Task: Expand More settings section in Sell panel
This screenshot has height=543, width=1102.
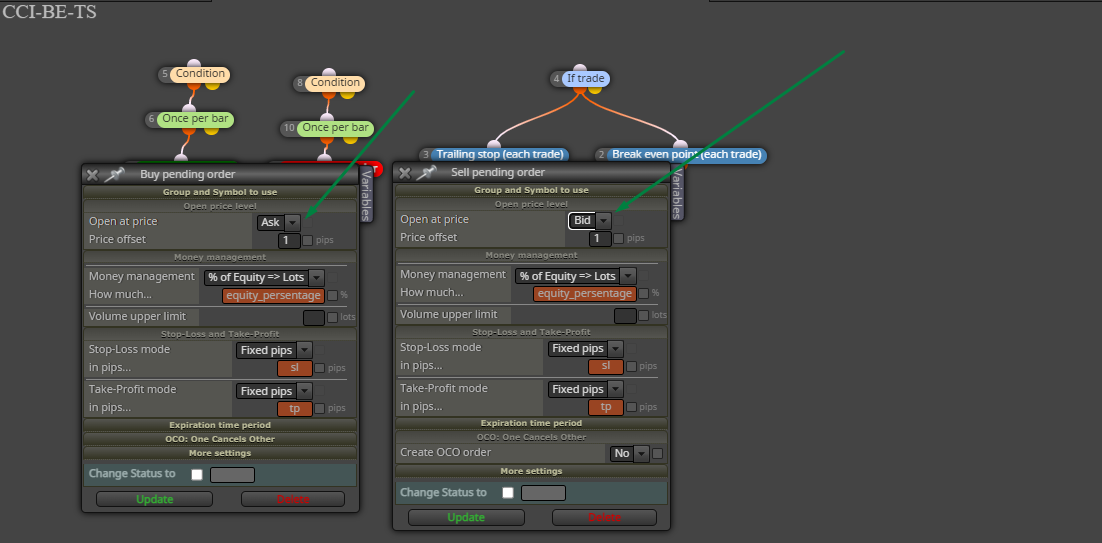Action: 531,471
